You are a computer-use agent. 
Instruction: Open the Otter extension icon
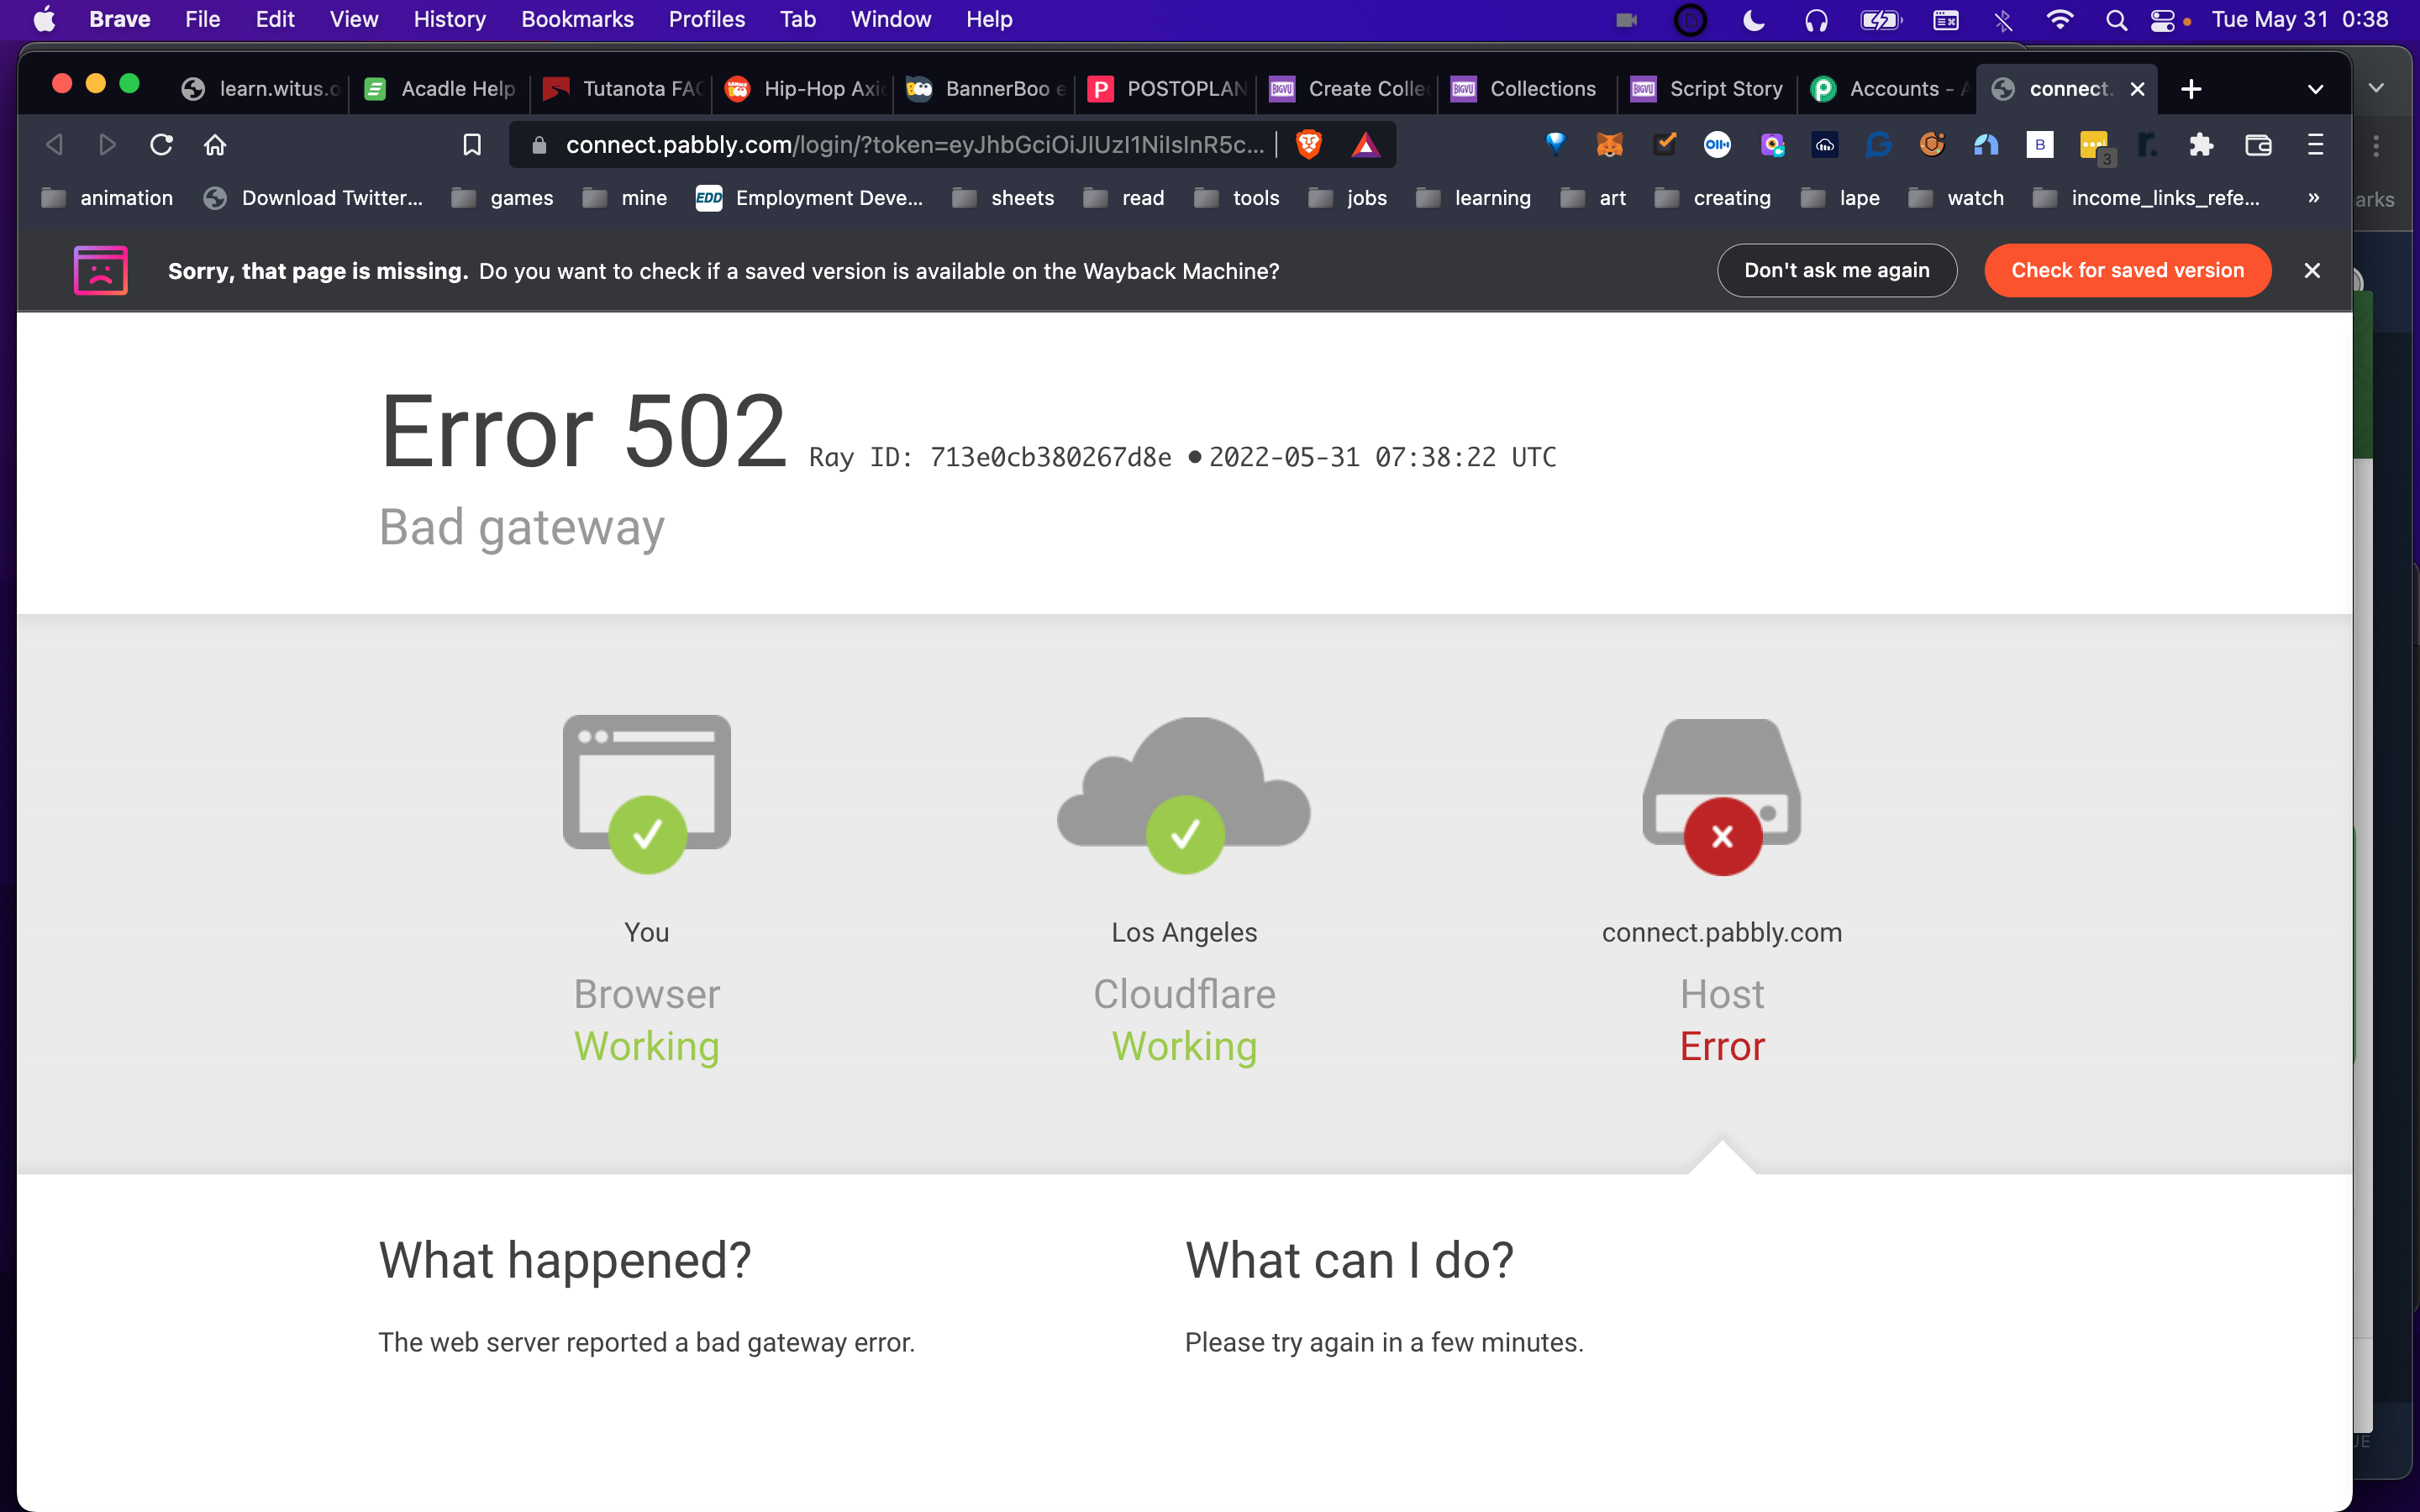click(x=1717, y=145)
